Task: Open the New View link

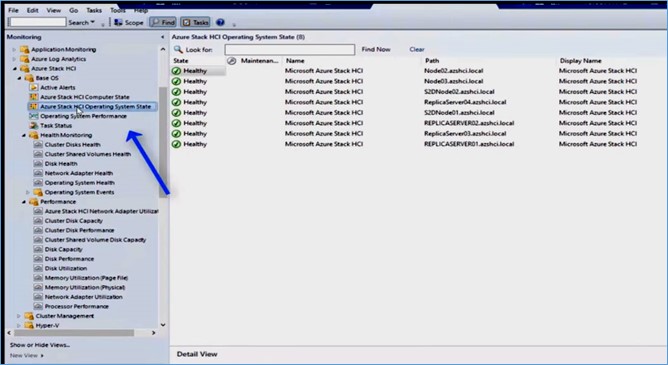Action: [x=27, y=356]
